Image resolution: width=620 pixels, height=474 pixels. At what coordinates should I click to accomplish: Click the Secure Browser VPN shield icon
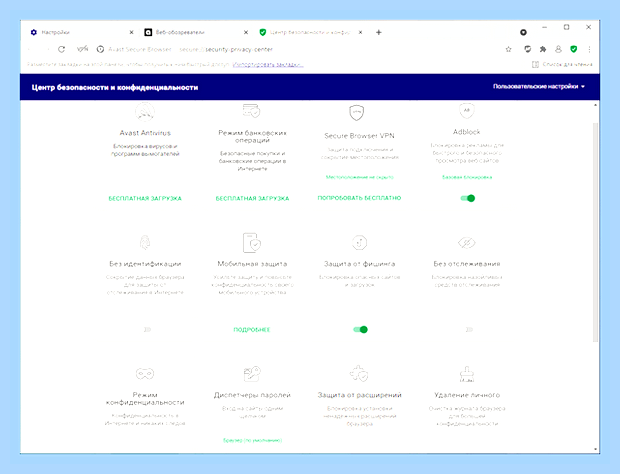click(357, 113)
